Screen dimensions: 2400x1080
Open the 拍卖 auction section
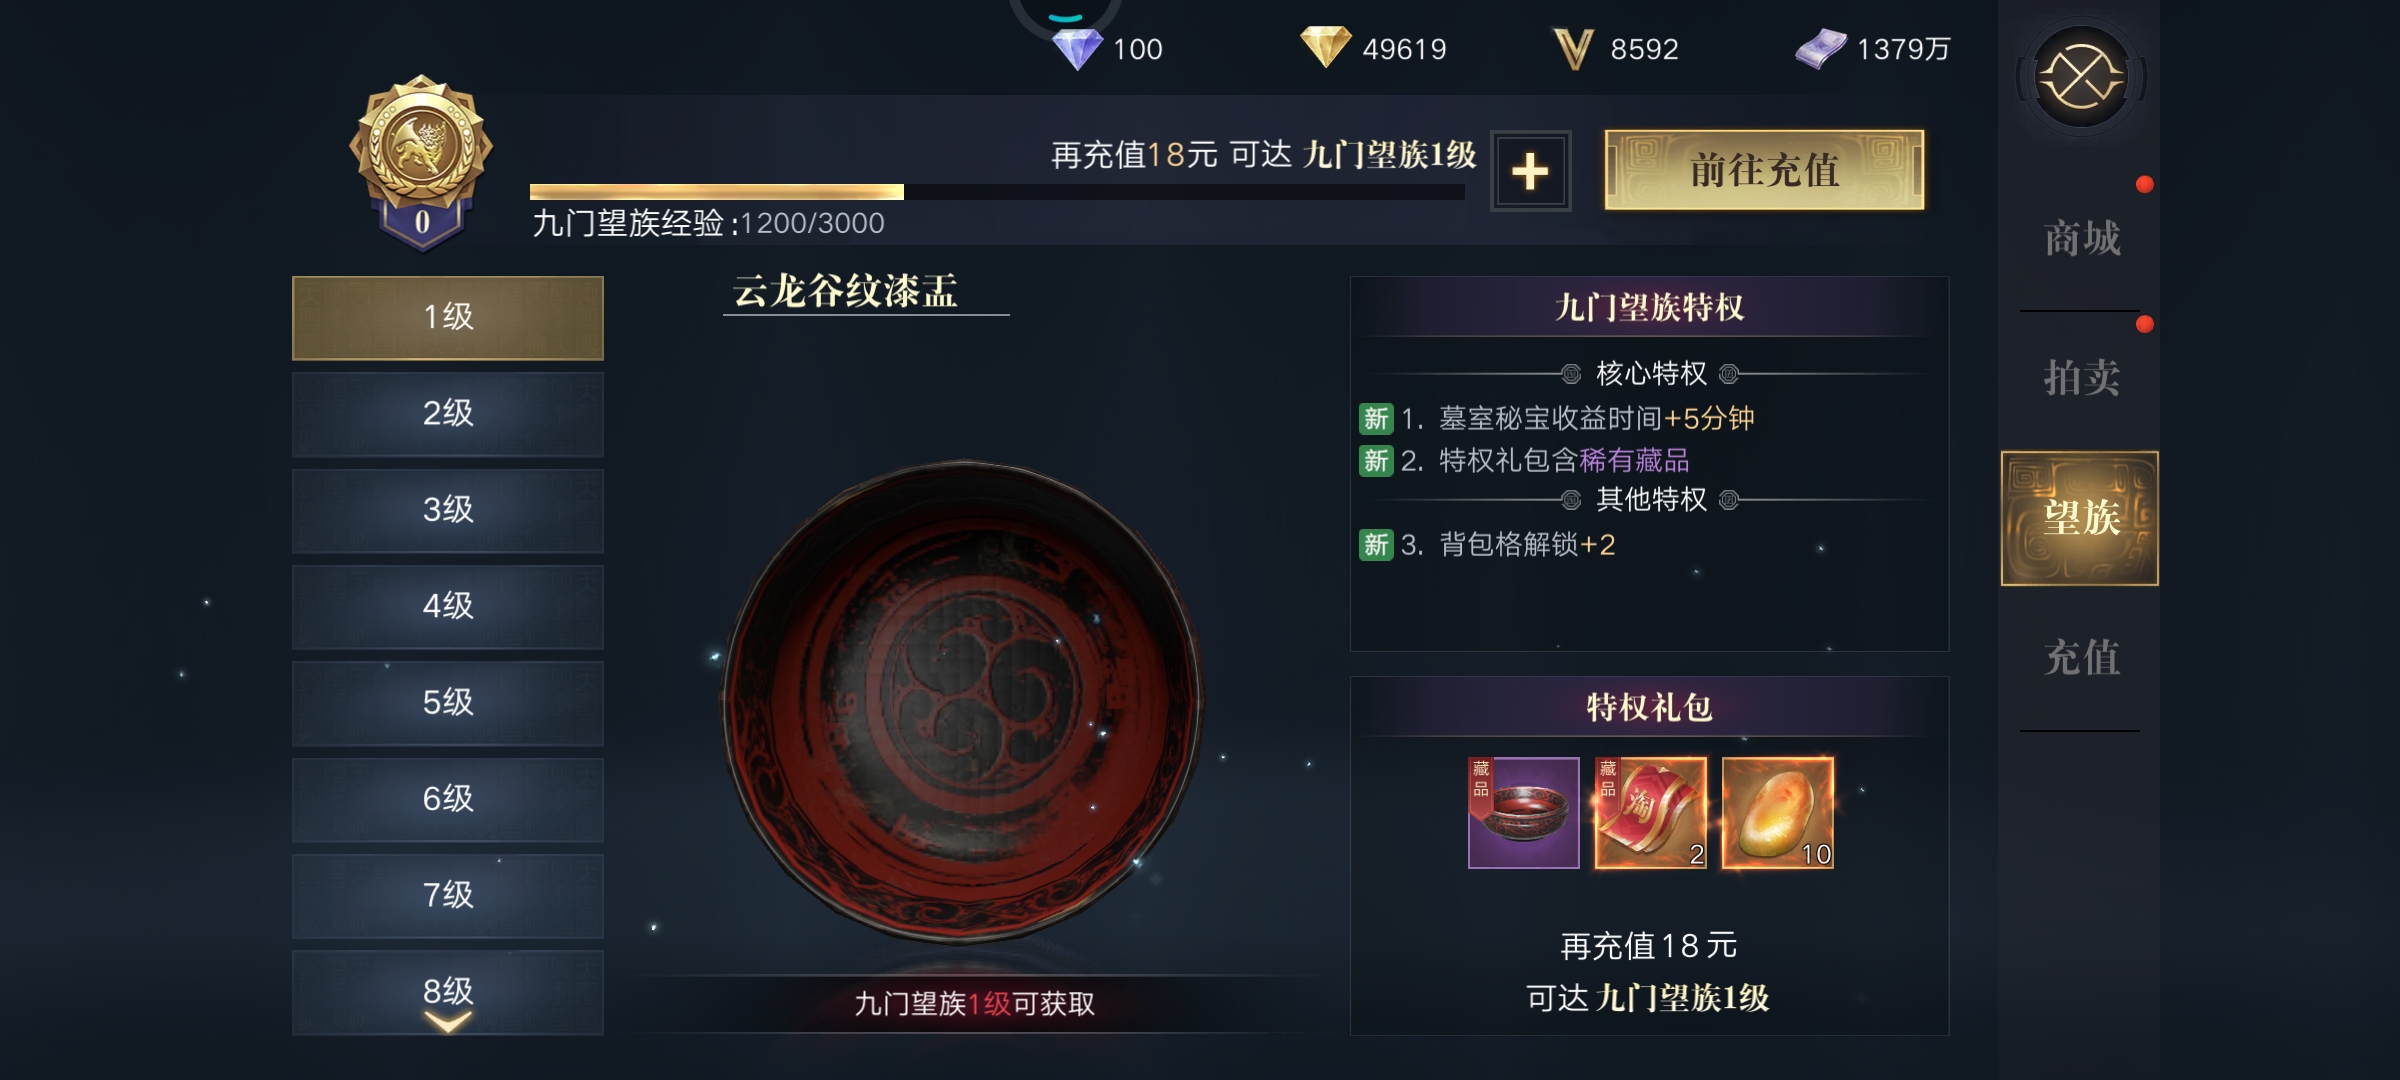pos(2081,378)
